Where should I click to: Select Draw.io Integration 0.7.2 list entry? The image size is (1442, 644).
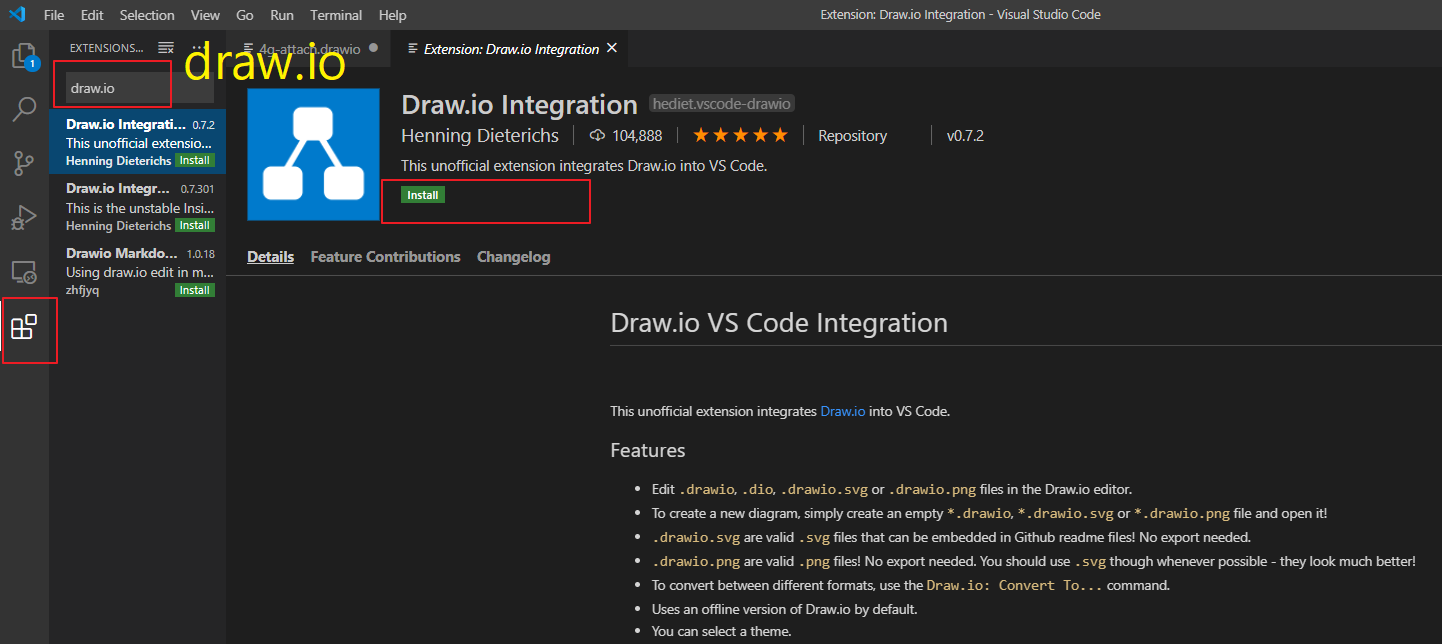[x=138, y=141]
